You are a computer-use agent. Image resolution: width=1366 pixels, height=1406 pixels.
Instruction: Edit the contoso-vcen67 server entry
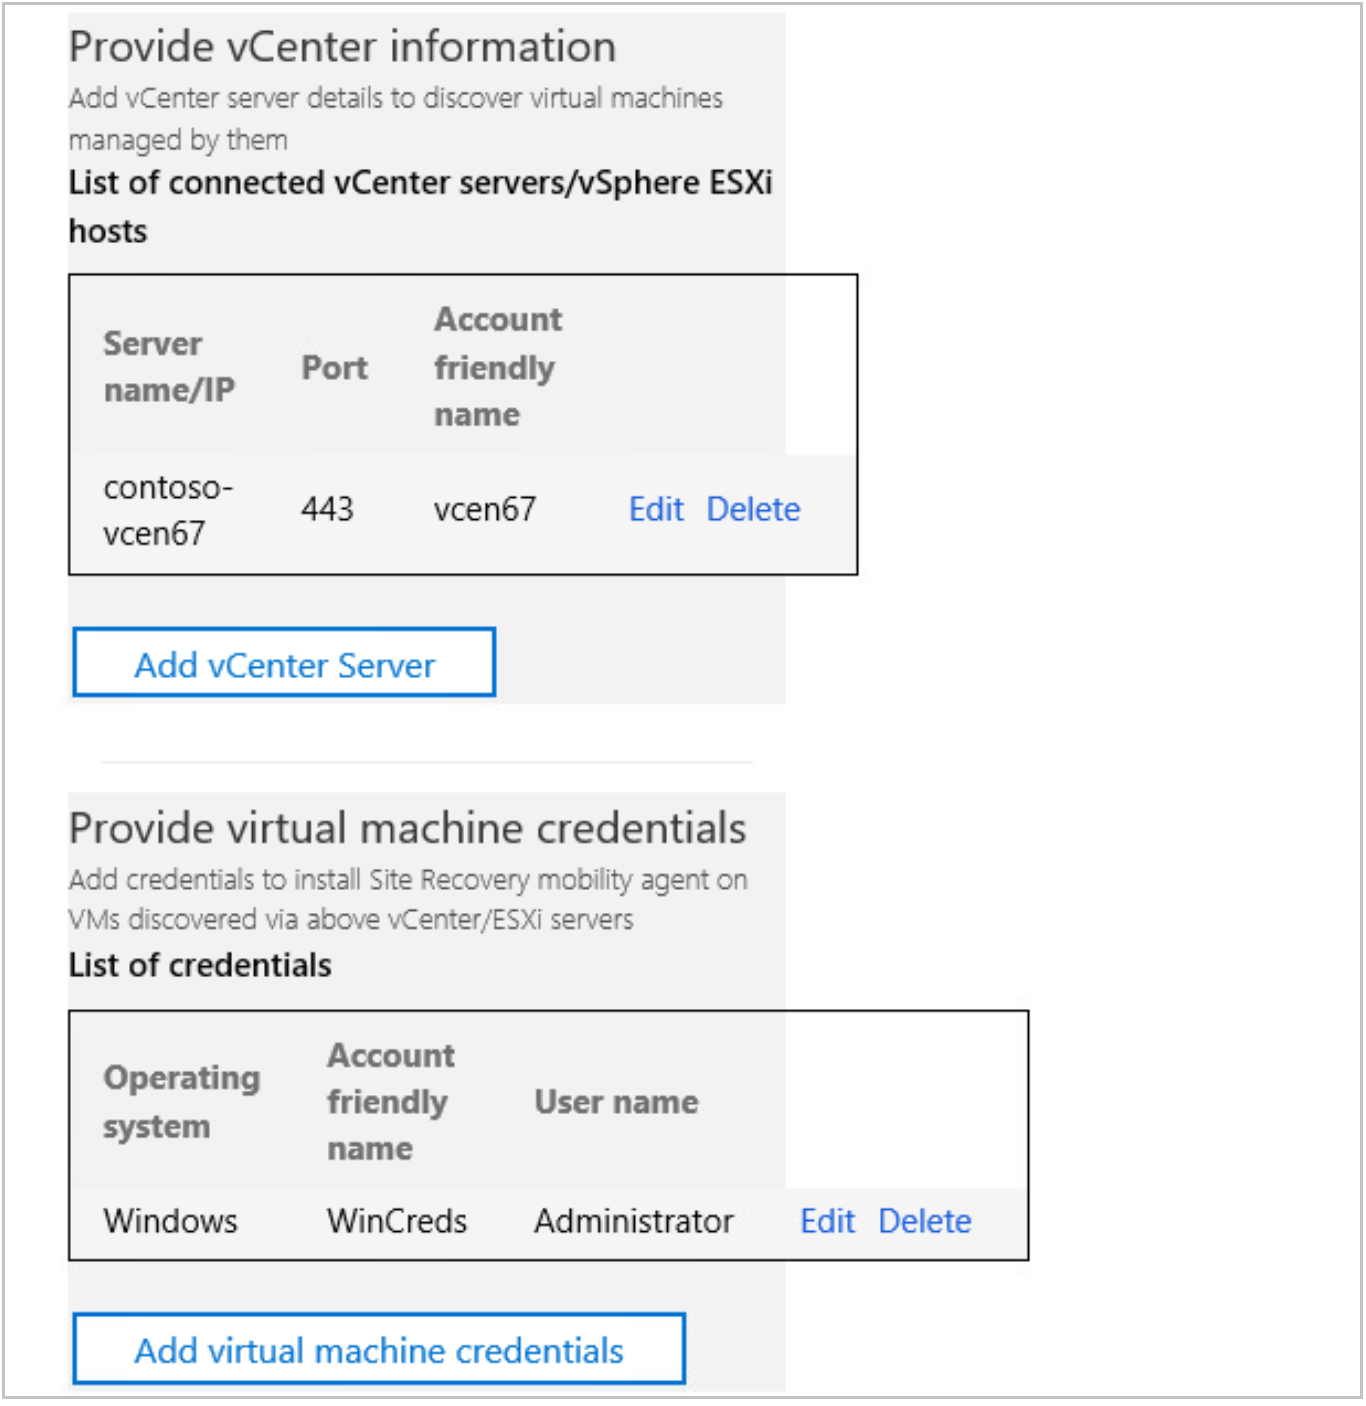(655, 509)
